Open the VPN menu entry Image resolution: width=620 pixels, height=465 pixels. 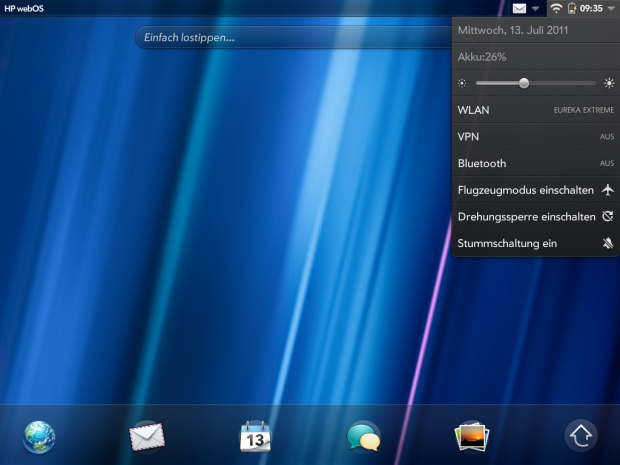pos(536,137)
